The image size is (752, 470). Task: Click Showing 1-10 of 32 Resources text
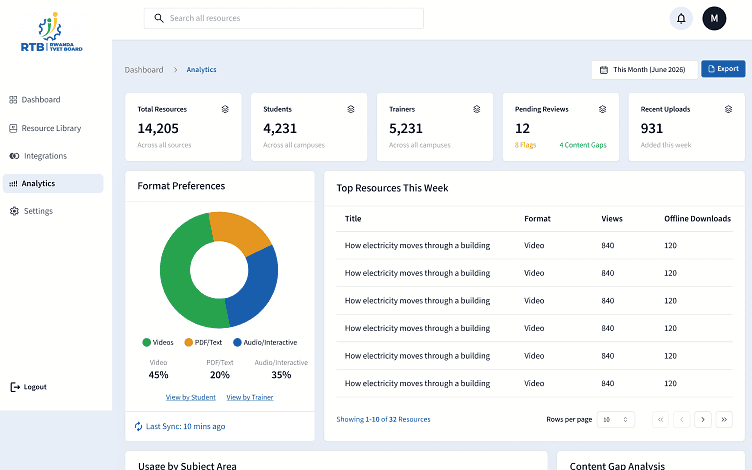point(383,419)
